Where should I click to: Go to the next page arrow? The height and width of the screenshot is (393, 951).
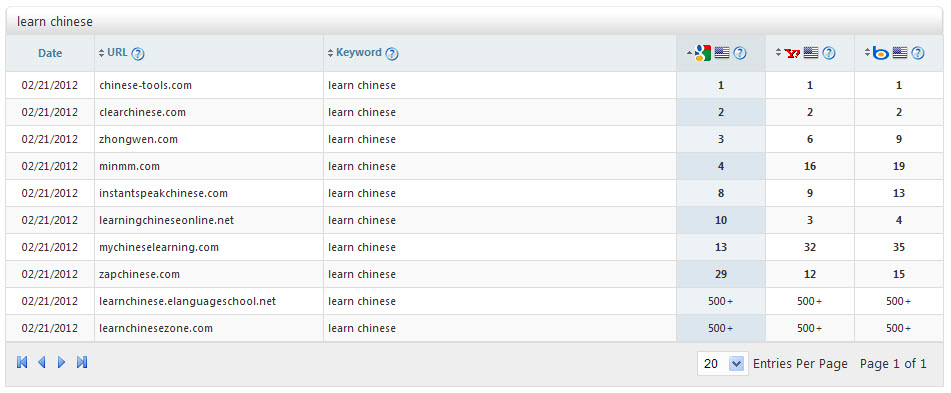point(61,363)
